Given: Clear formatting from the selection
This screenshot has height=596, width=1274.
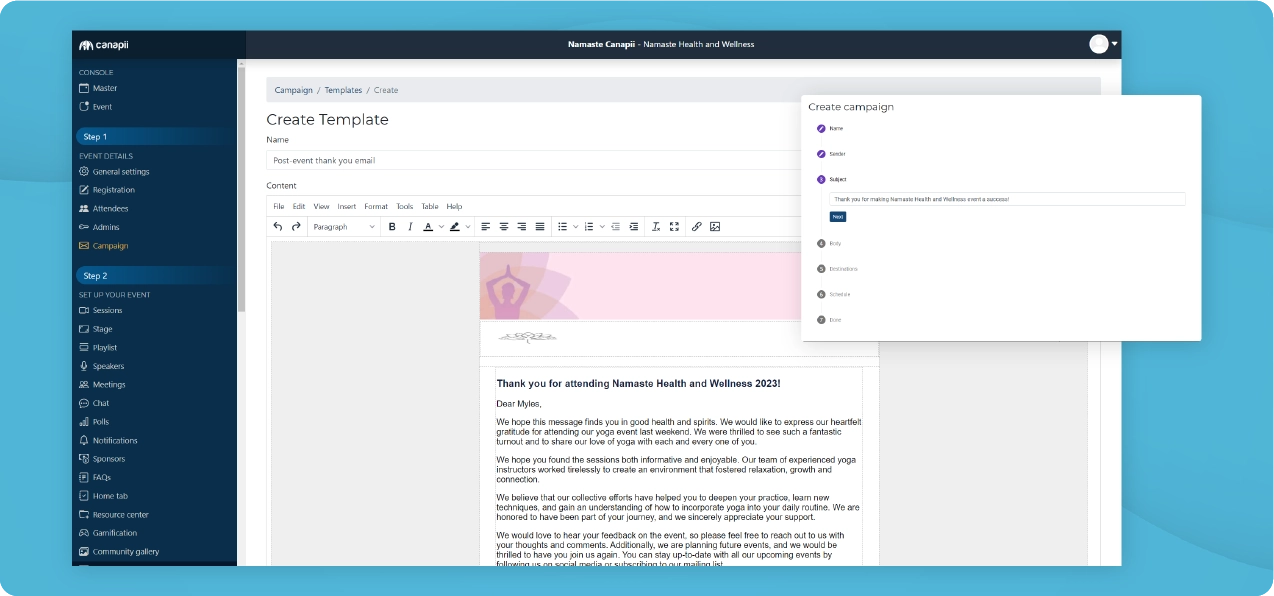Looking at the screenshot, I should [x=656, y=227].
